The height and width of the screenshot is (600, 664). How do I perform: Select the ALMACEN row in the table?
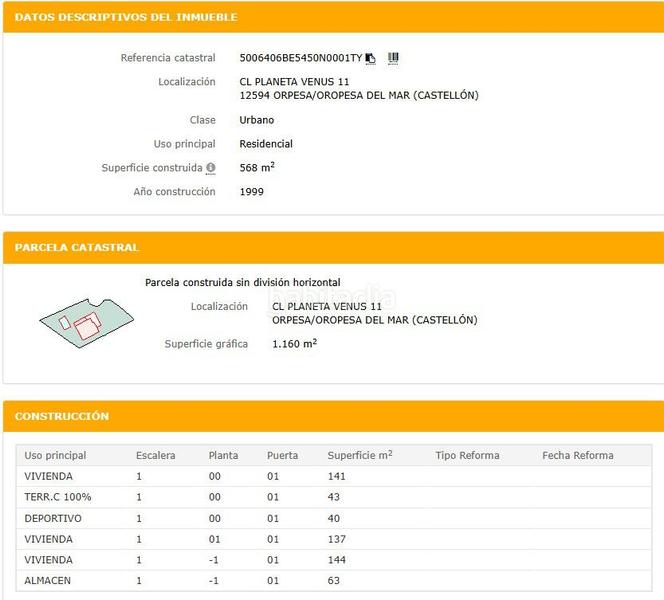(x=48, y=581)
